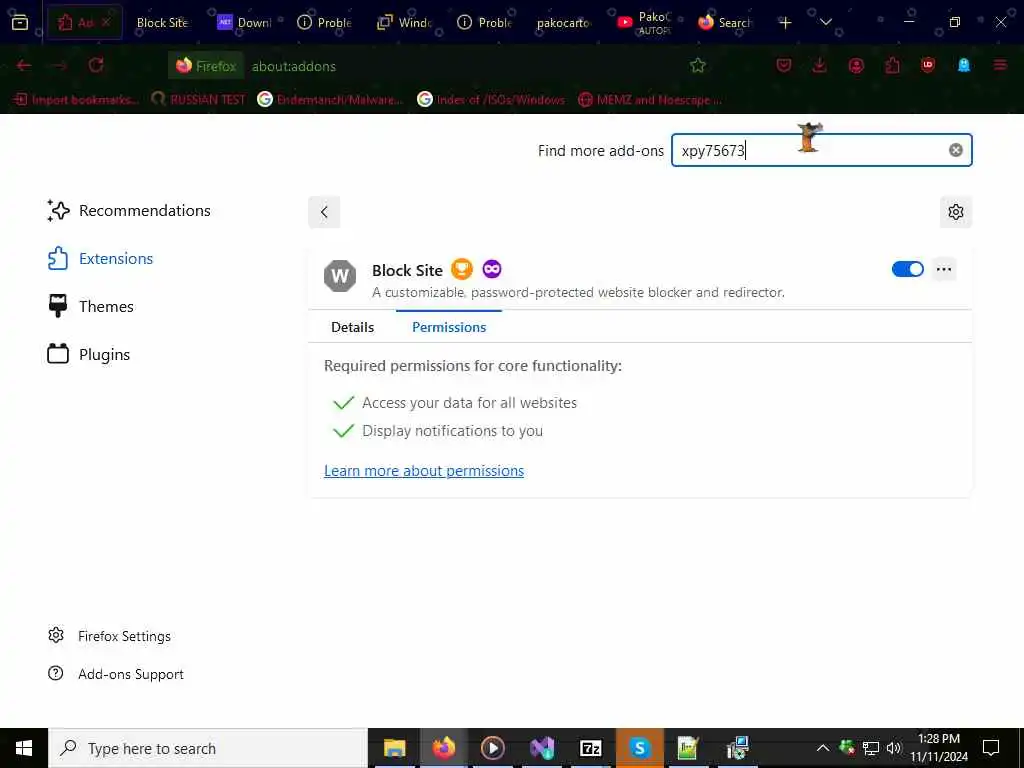
Task: Click the blue ghost extension icon
Action: tap(964, 65)
